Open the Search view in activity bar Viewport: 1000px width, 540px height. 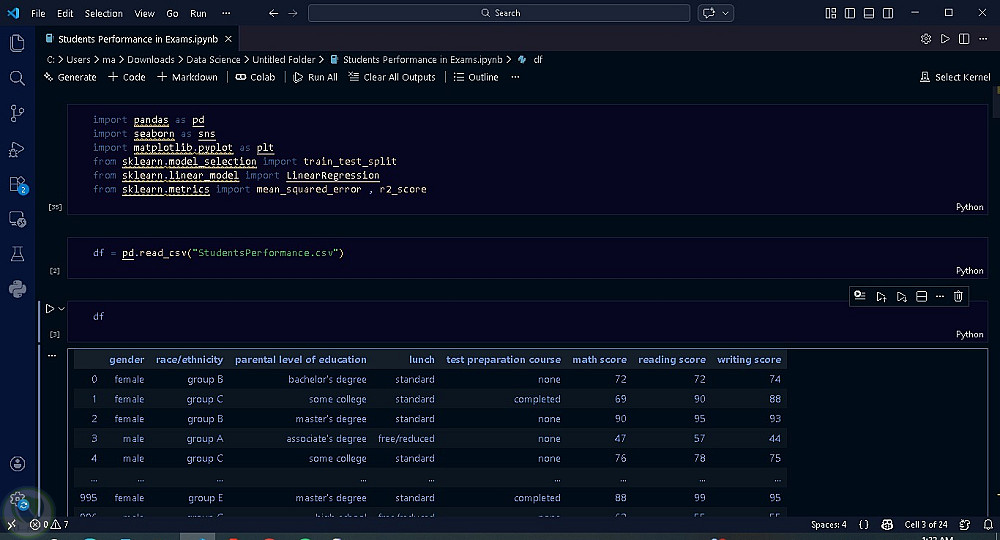point(17,78)
